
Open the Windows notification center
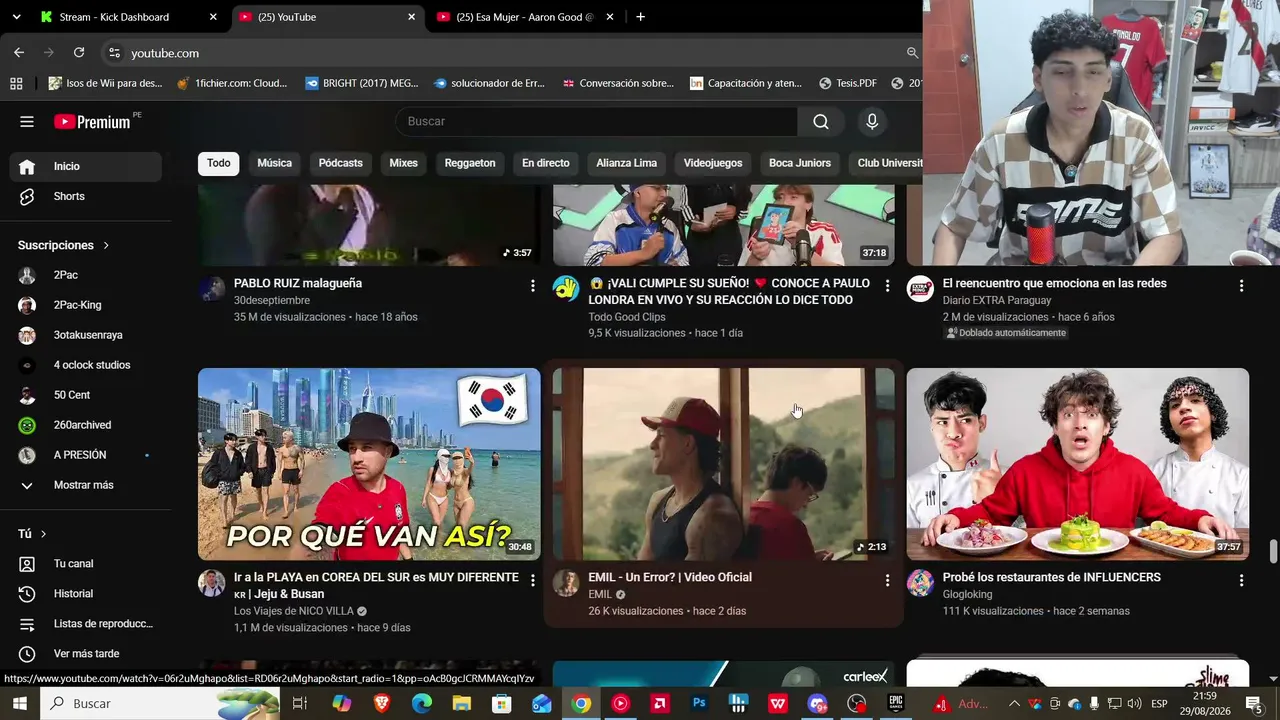pos(1253,703)
